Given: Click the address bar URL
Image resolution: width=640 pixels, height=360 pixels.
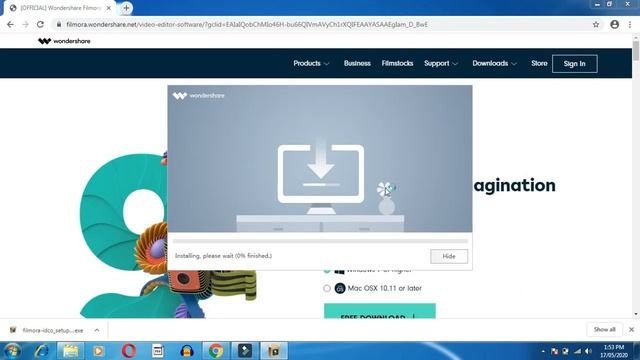Looking at the screenshot, I should pos(247,24).
